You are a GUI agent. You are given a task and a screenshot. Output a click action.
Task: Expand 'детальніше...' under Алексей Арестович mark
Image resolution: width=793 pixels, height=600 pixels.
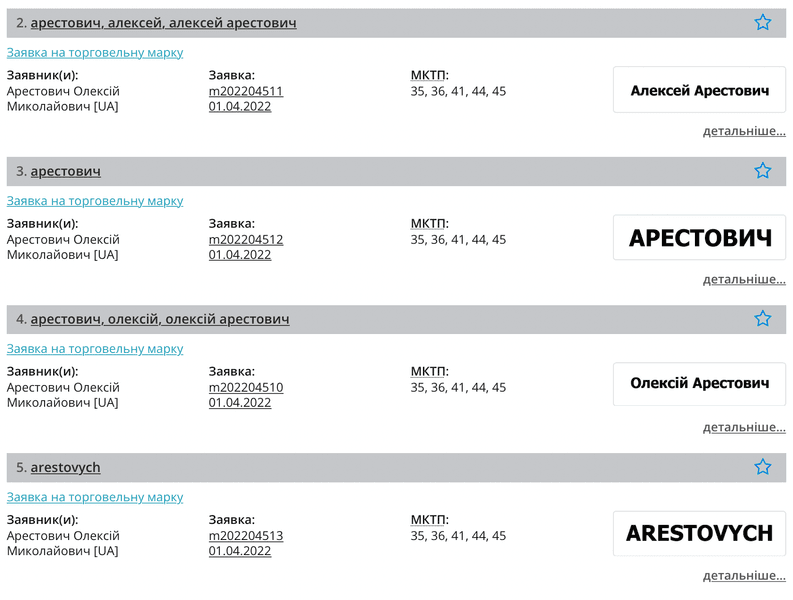point(743,131)
